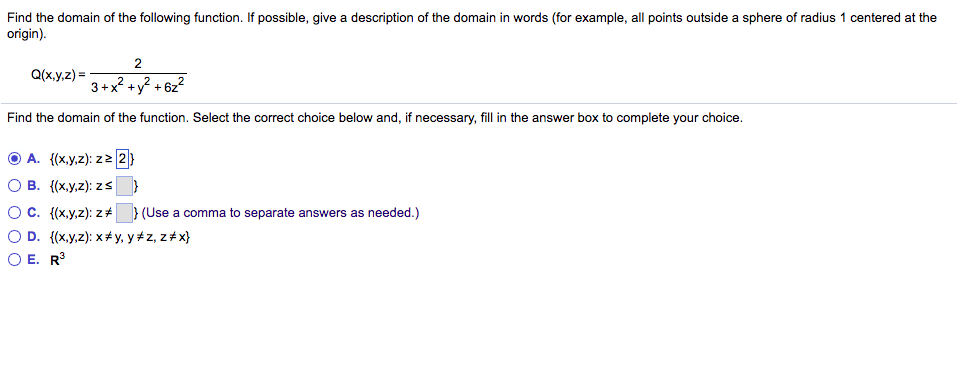Click the 'D.' letter label

pyautogui.click(x=34, y=237)
